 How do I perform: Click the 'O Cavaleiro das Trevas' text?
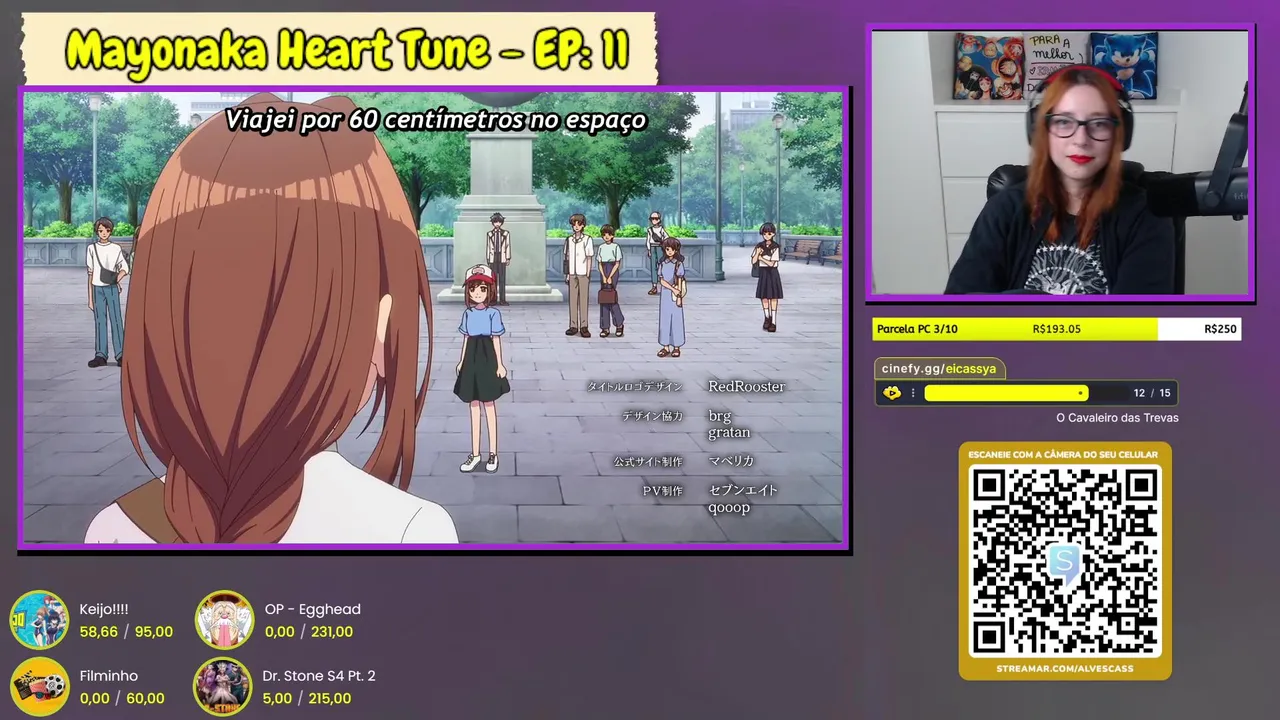(x=1117, y=418)
